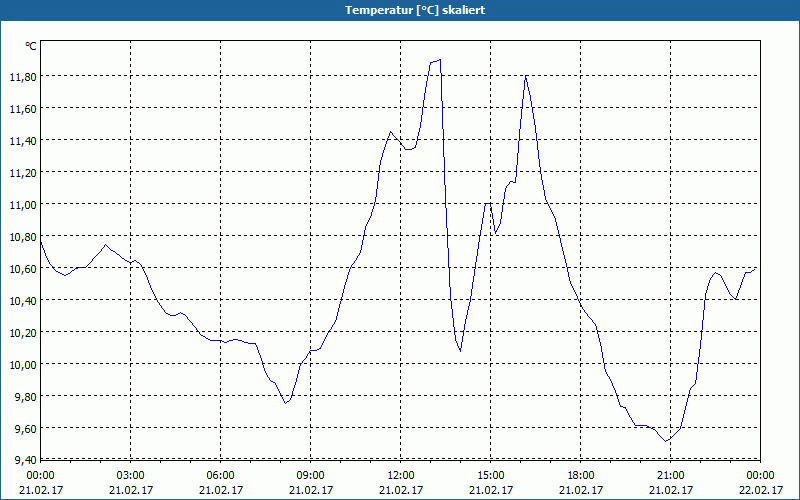Click the 18:00 time axis label
This screenshot has height=500, width=800.
tap(581, 476)
